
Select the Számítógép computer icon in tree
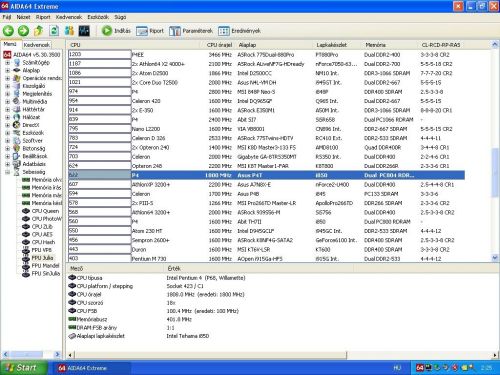click(x=17, y=63)
